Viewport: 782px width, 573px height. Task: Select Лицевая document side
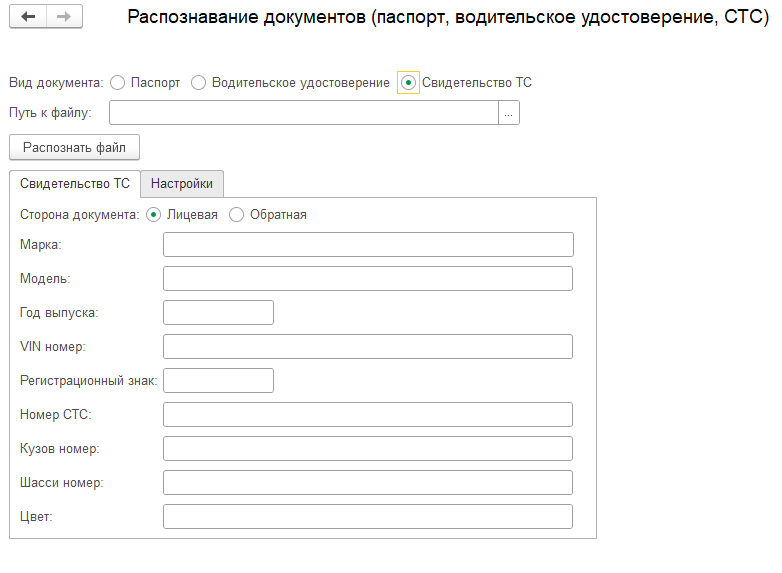[x=153, y=214]
